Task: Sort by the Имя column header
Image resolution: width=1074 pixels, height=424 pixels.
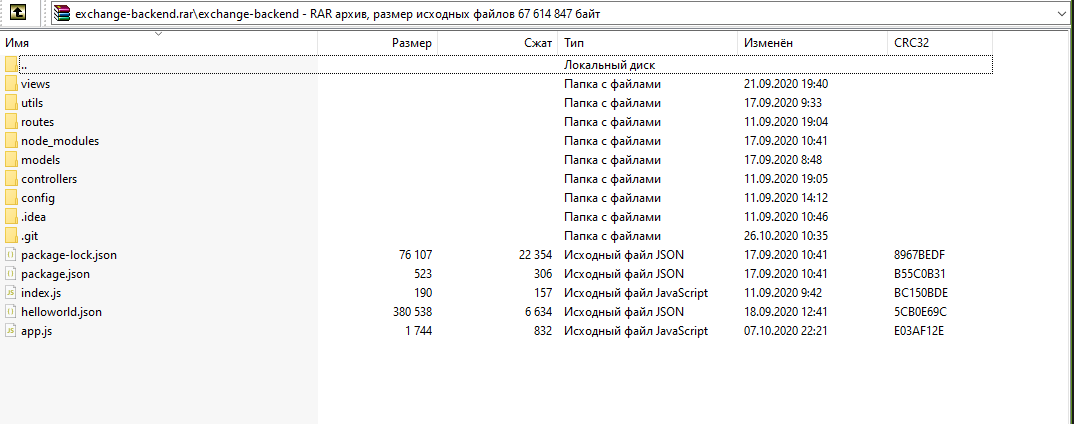Action: point(17,43)
